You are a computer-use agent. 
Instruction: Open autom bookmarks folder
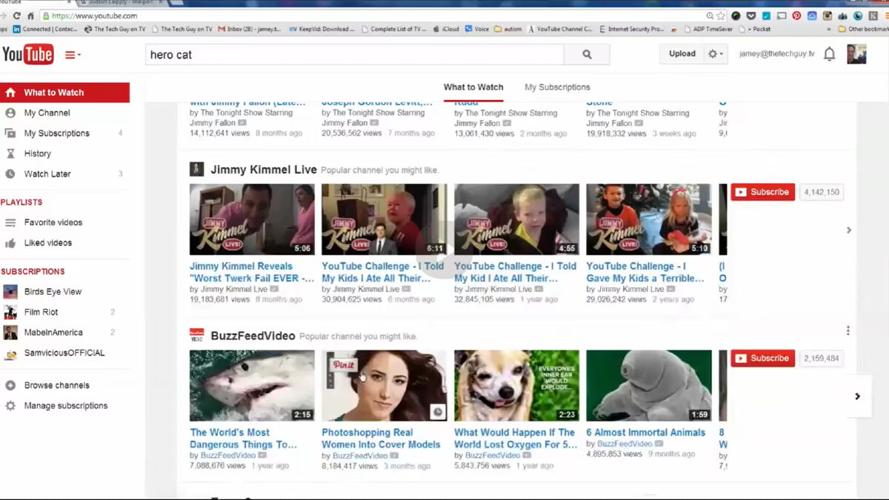pyautogui.click(x=508, y=29)
